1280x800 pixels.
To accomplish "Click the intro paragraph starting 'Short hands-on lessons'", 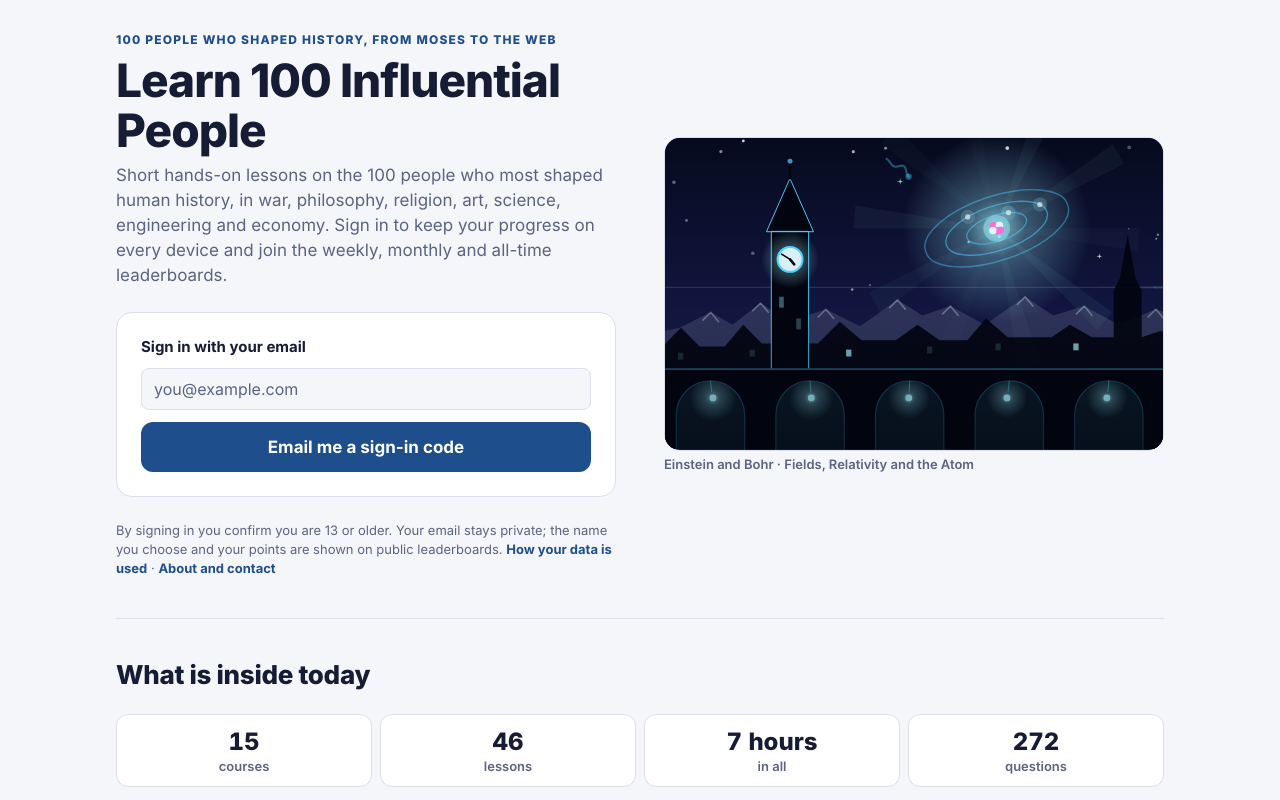I will [x=360, y=225].
